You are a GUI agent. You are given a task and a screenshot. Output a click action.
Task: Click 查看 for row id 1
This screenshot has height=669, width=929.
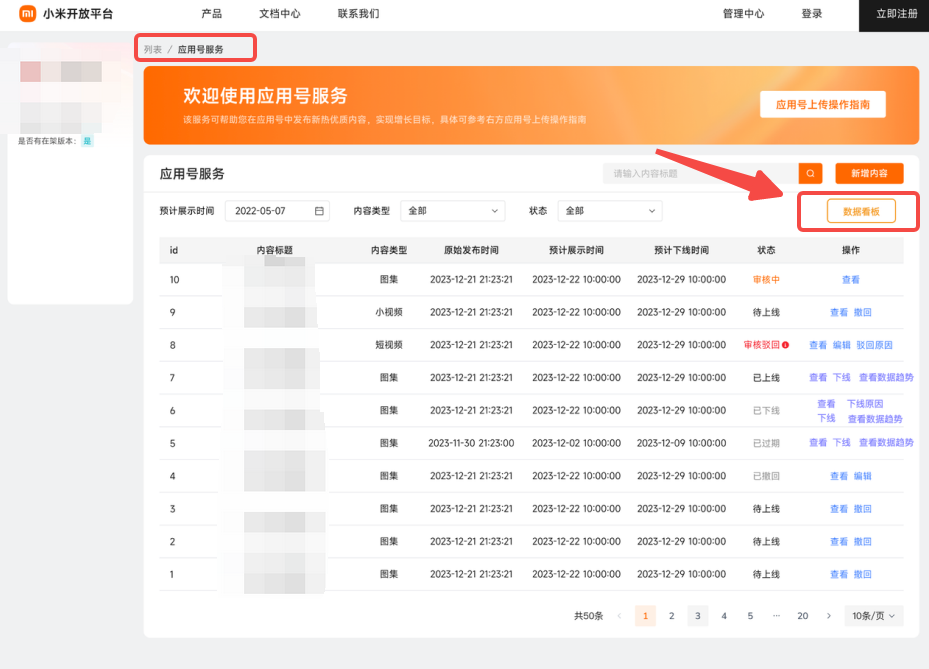click(839, 574)
